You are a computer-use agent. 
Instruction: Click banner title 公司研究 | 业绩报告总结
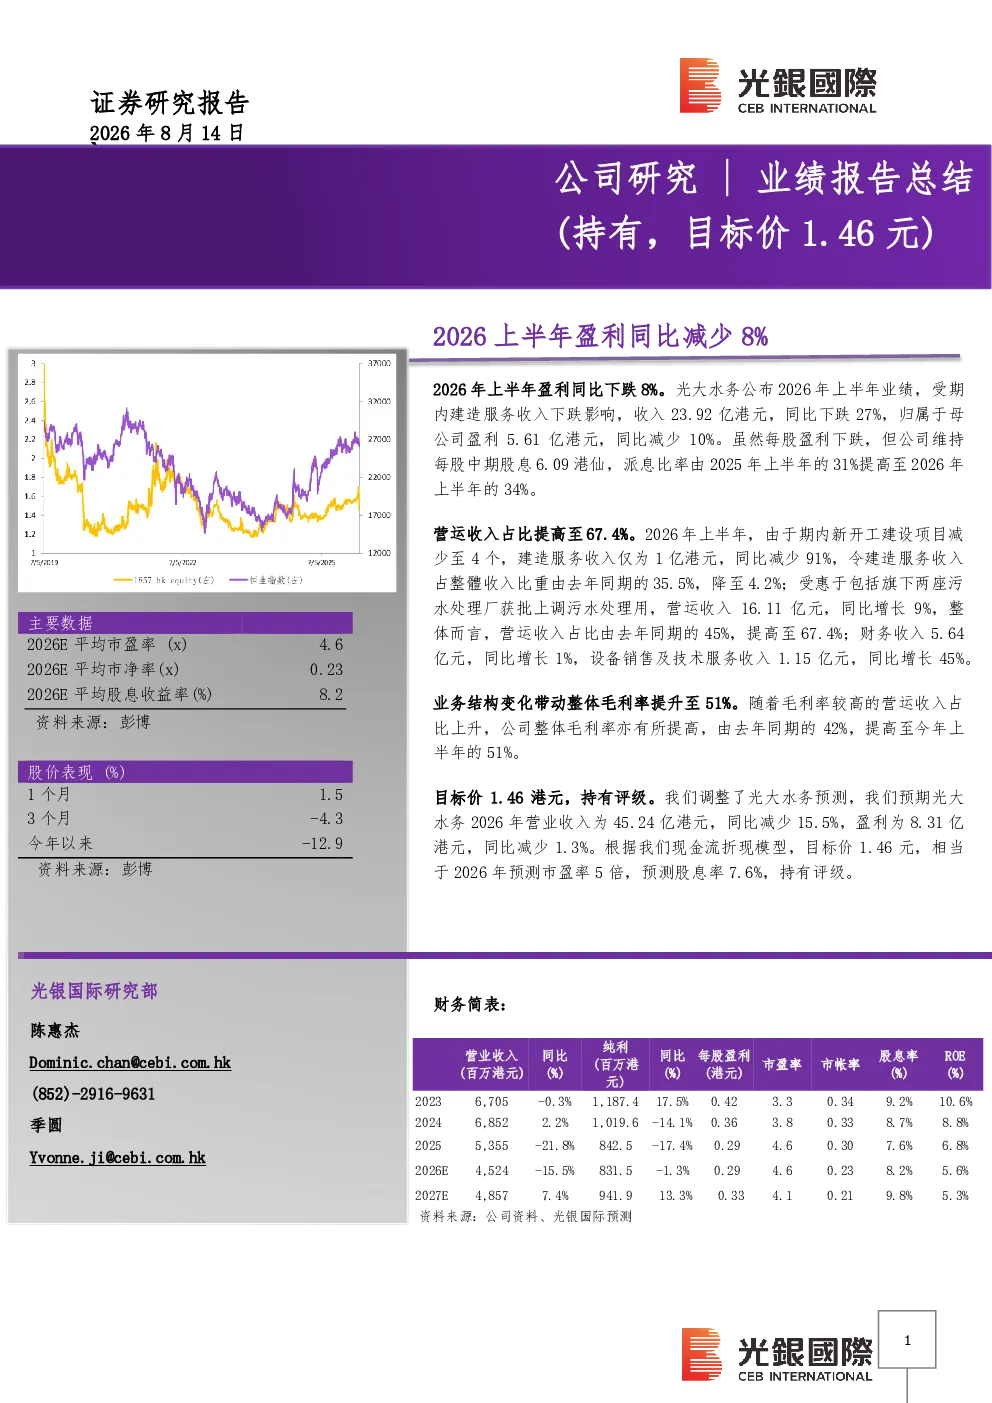[764, 179]
